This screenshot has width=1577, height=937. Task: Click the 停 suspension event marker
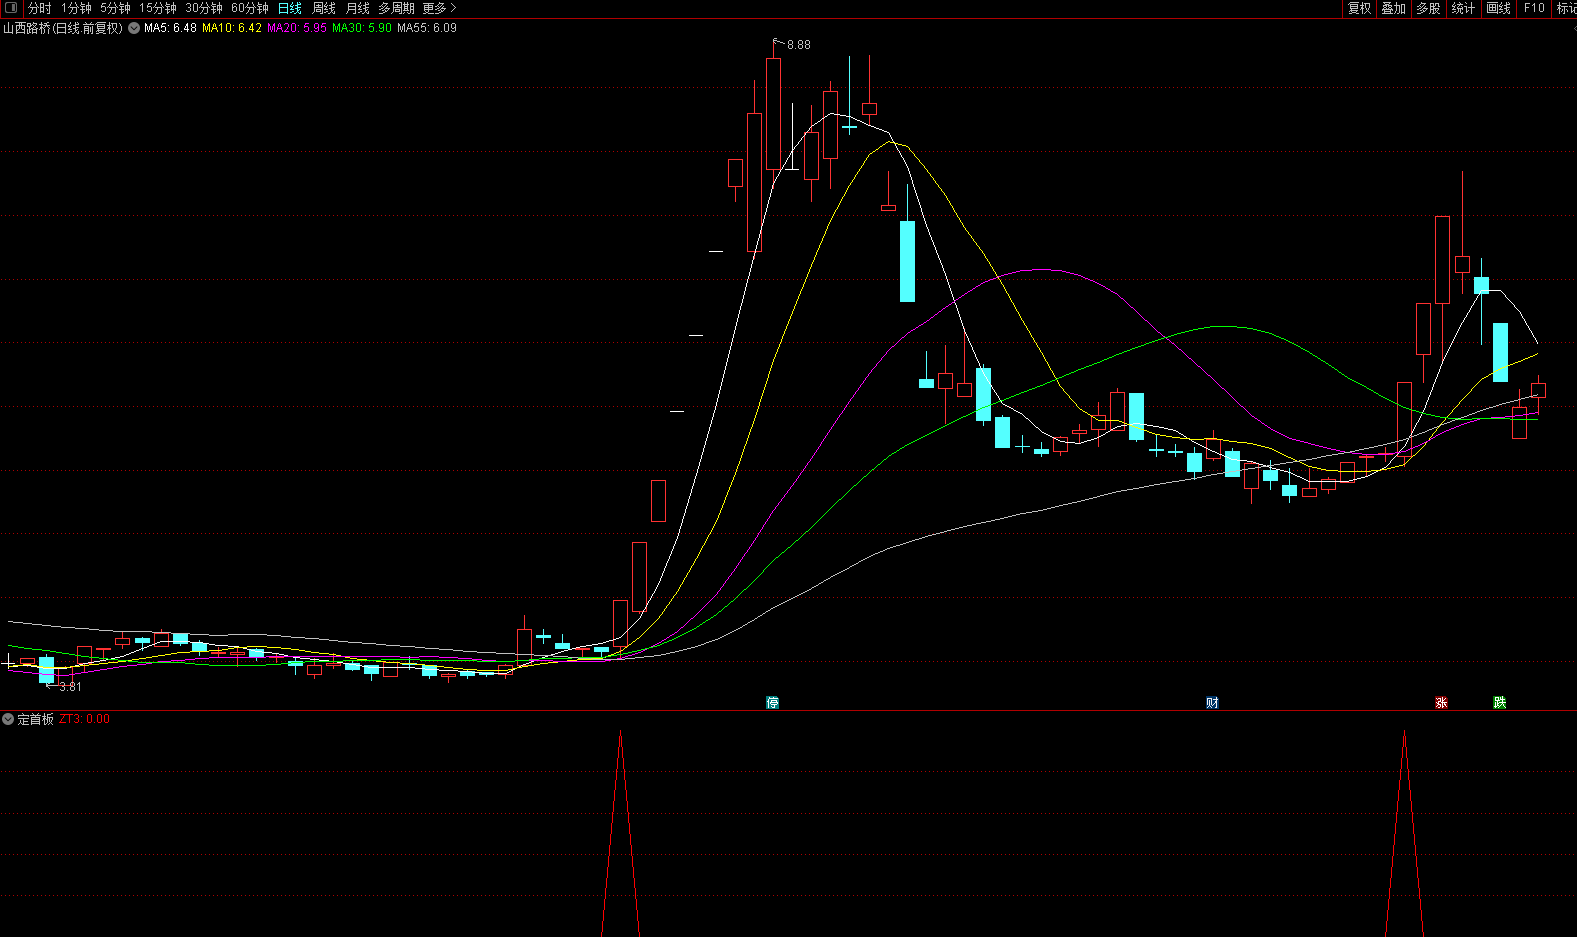pos(772,703)
